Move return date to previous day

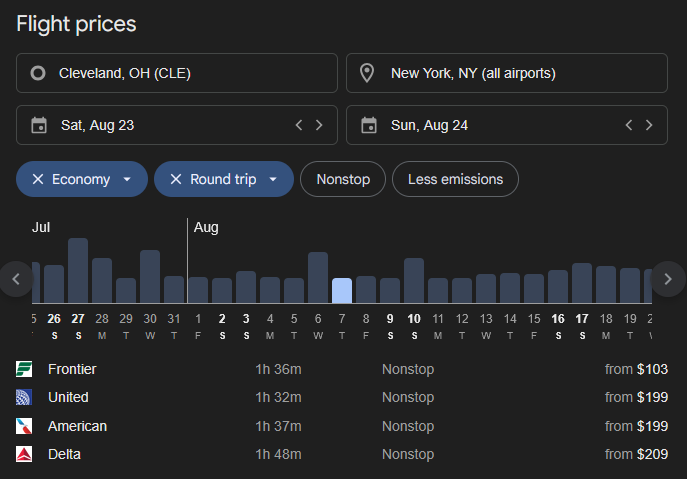coord(628,125)
